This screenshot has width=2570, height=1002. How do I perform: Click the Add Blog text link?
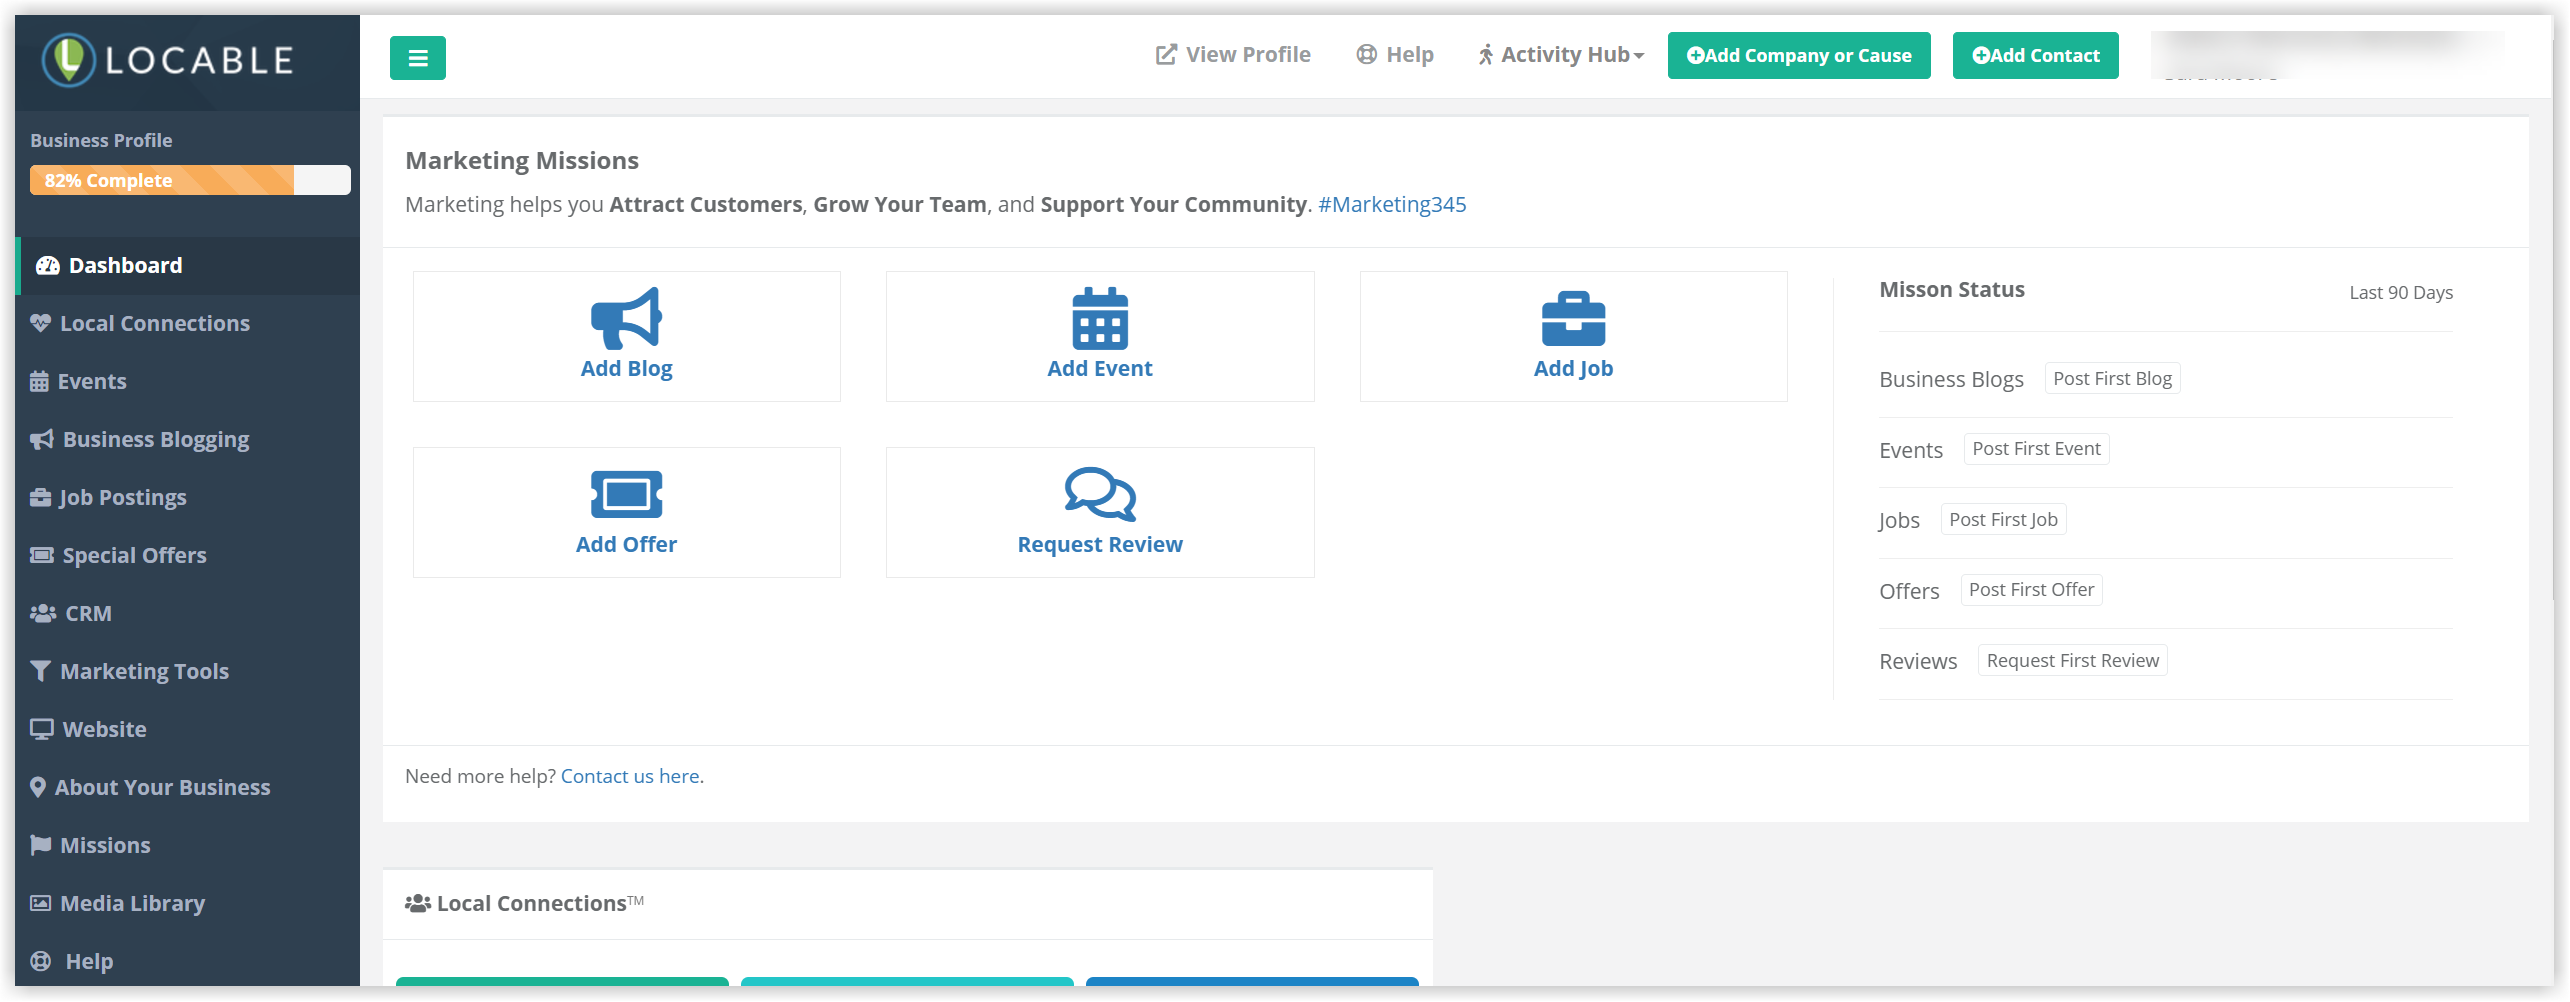(x=626, y=369)
